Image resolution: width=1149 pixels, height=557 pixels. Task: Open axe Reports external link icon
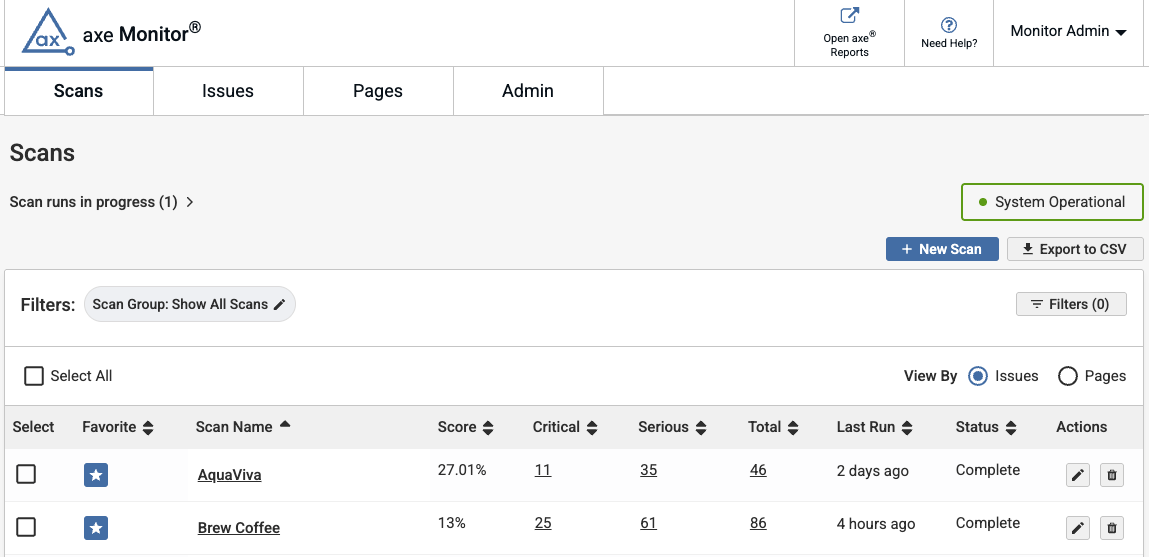click(849, 16)
